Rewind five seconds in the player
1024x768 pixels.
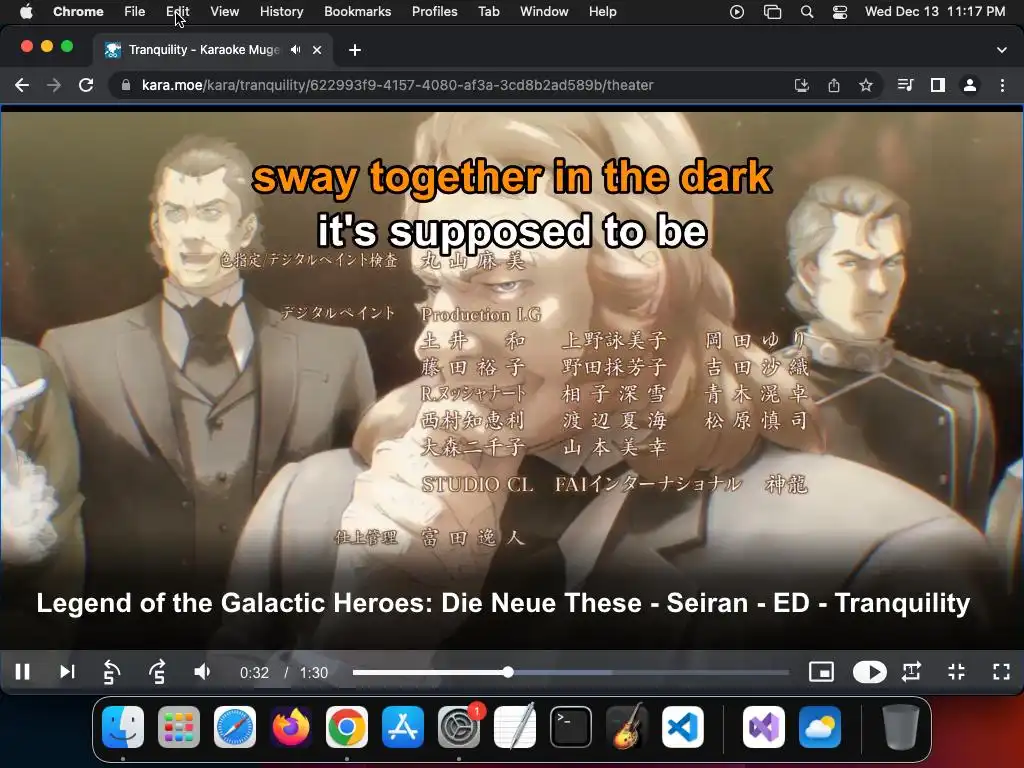point(112,672)
